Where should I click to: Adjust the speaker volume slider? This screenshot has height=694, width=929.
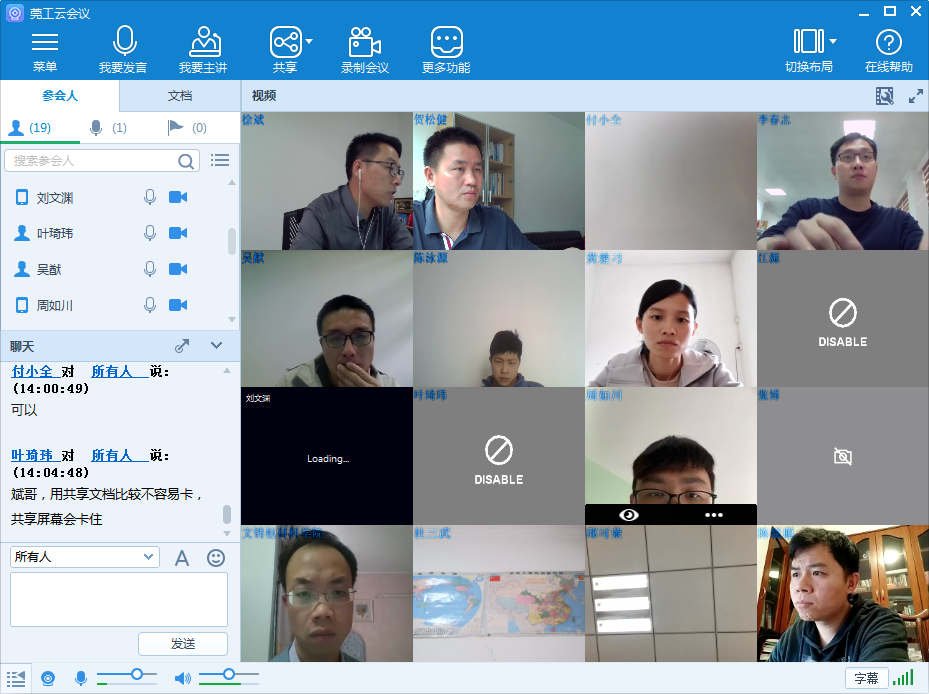point(229,674)
